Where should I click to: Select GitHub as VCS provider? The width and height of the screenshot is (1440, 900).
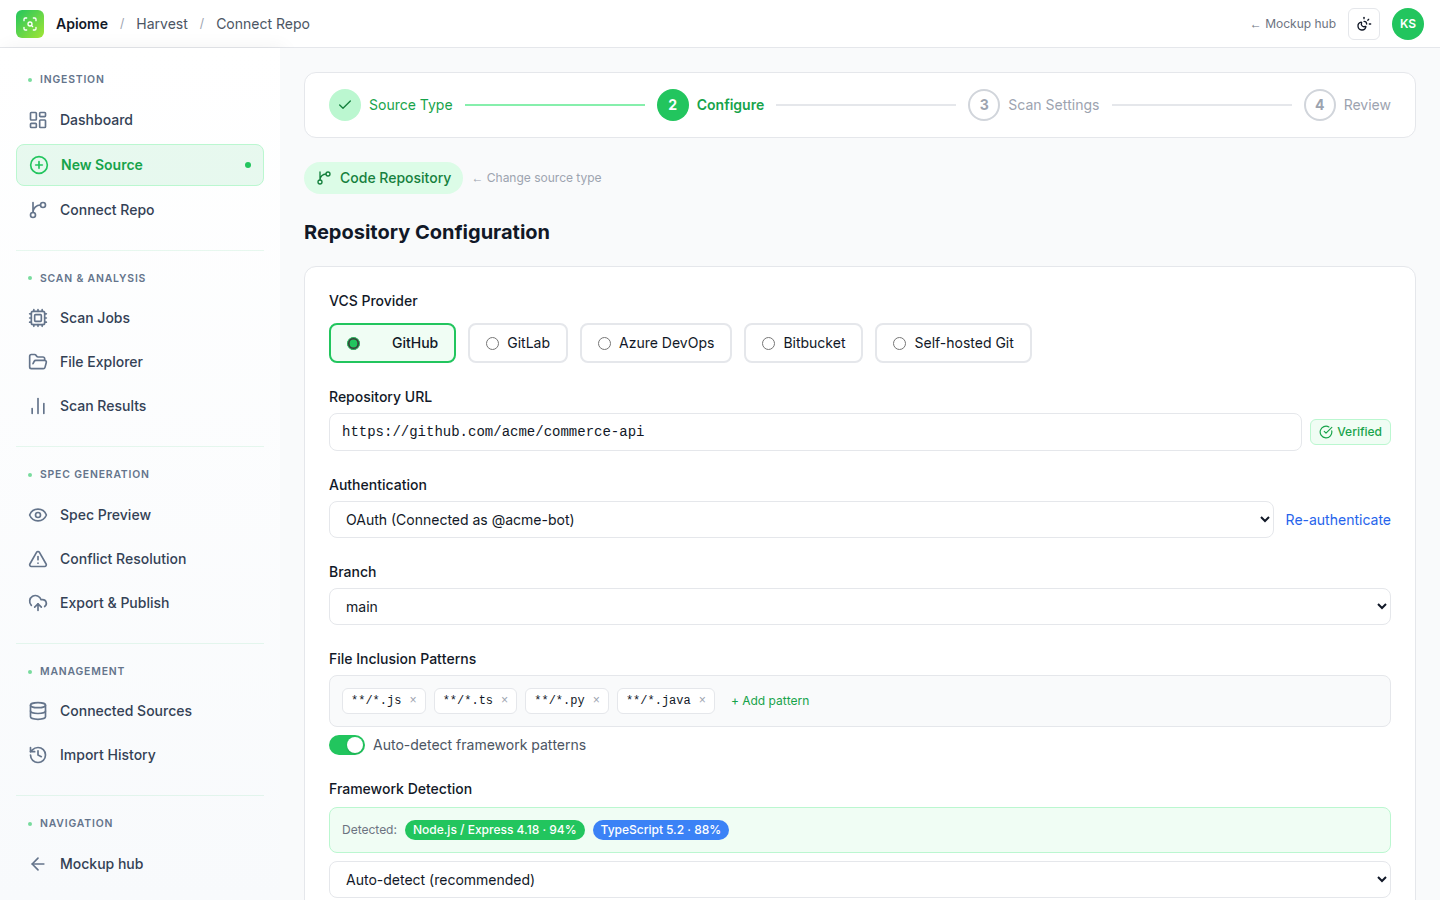[392, 343]
